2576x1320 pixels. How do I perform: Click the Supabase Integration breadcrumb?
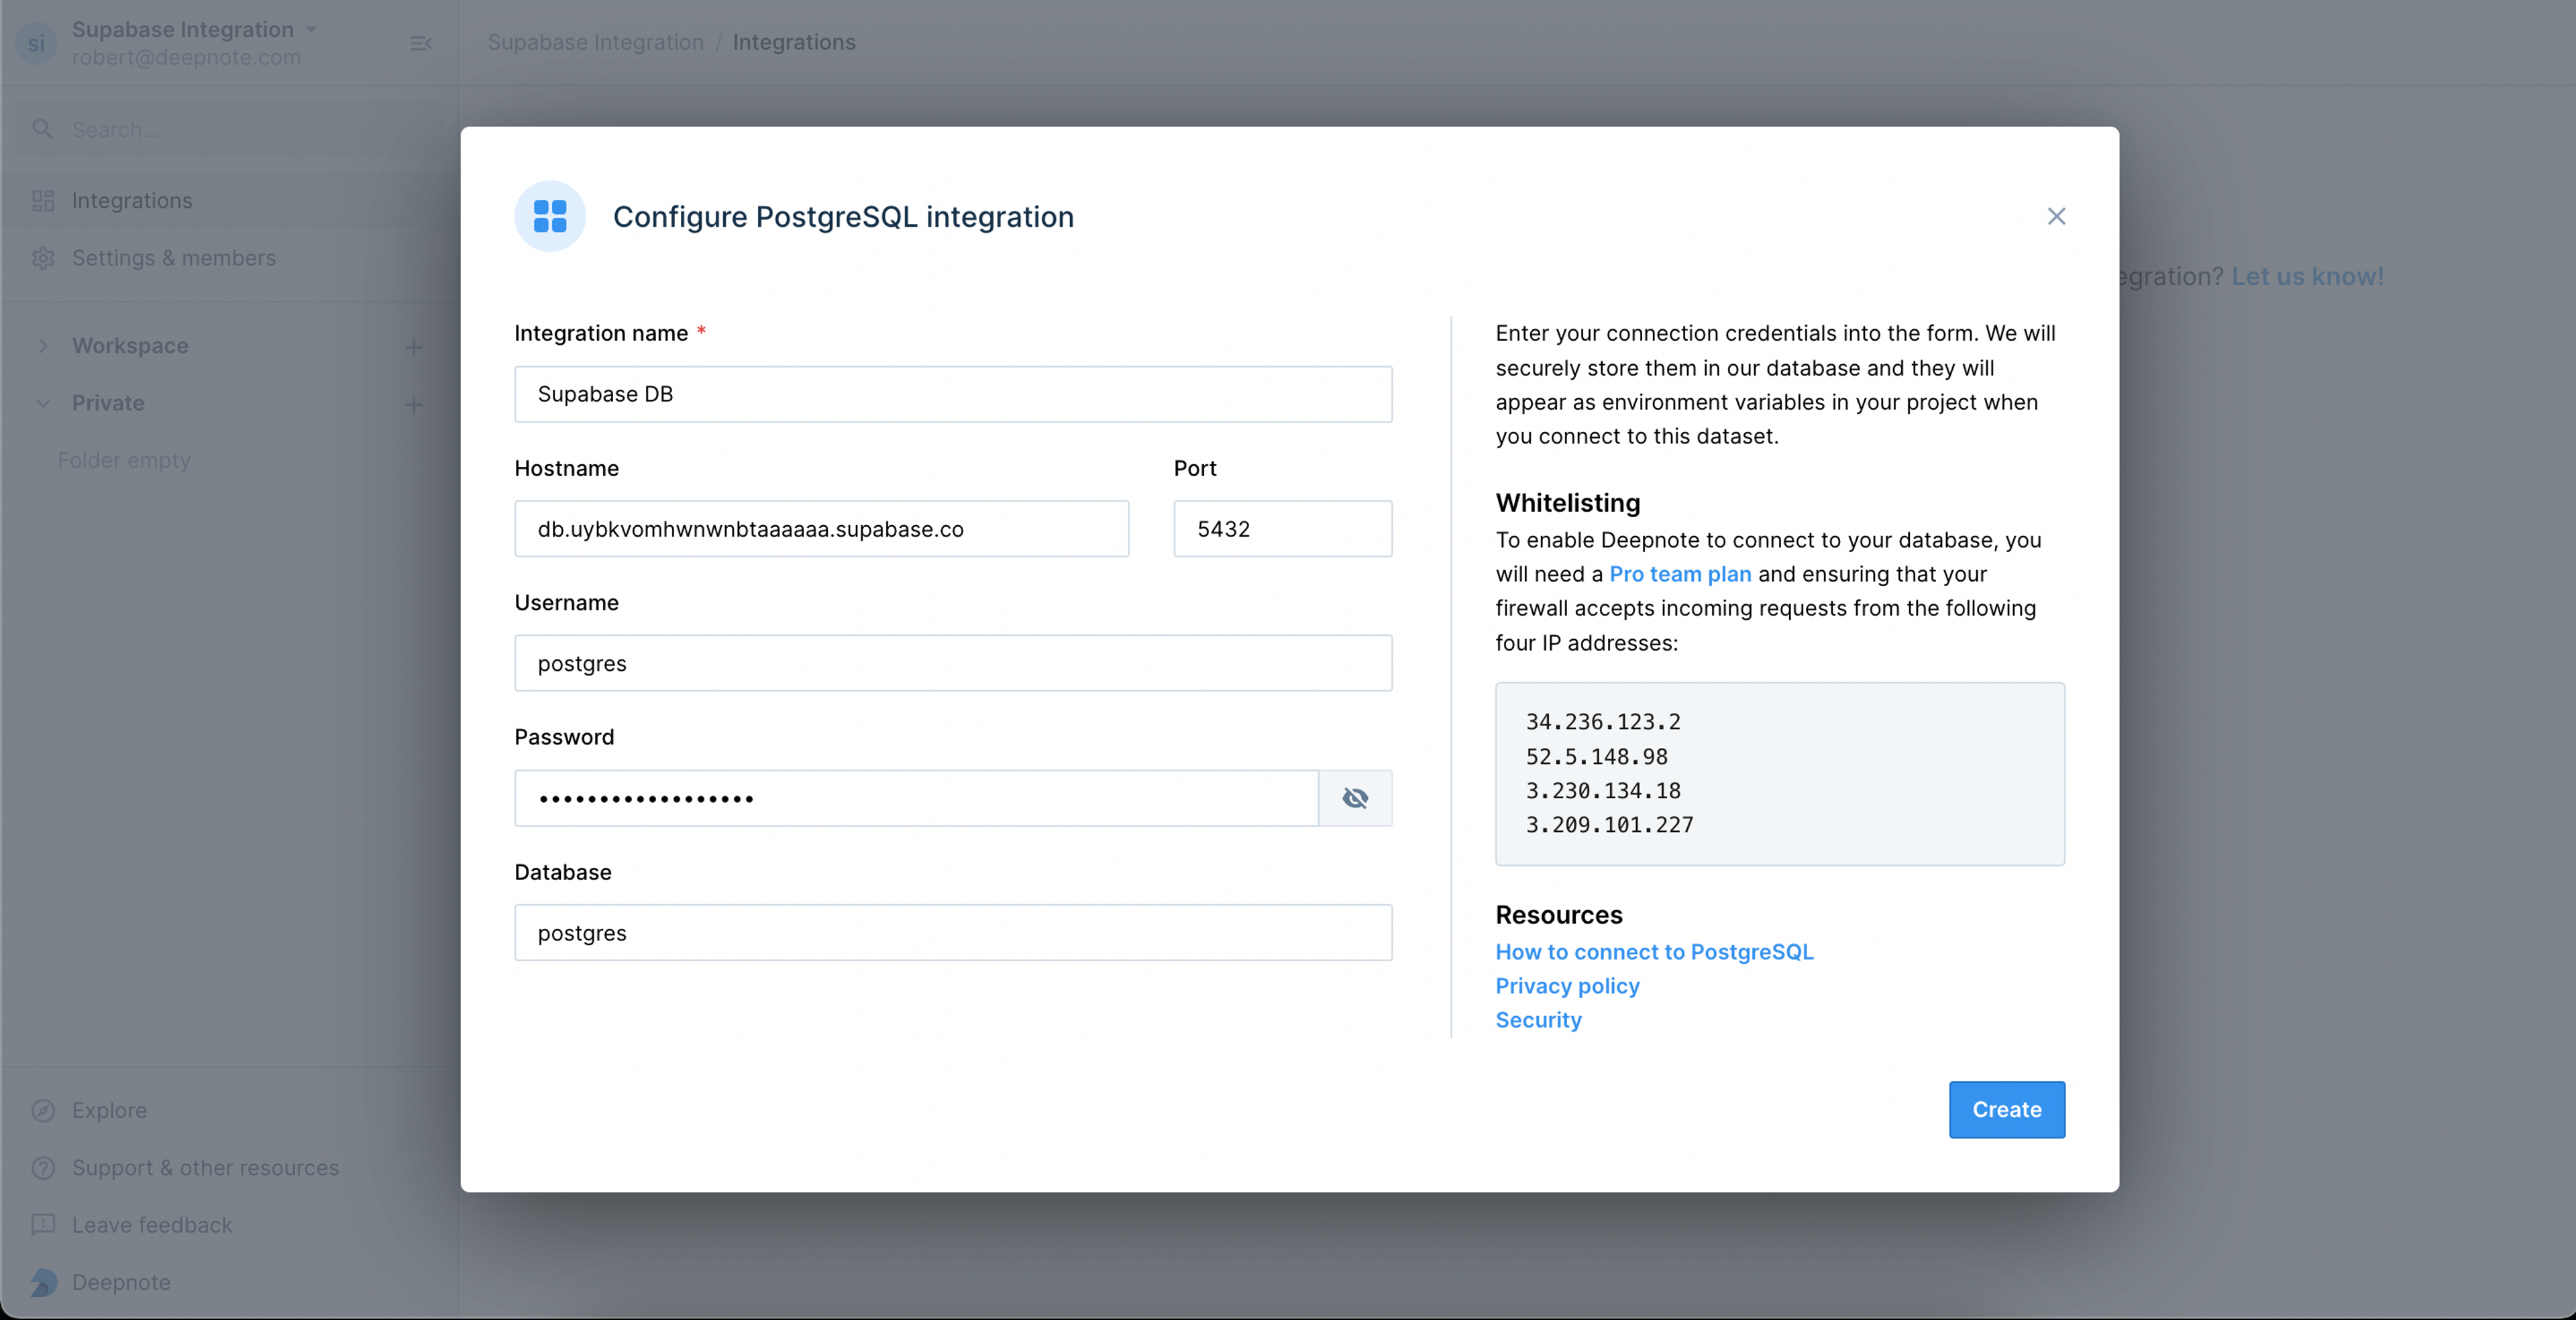[x=595, y=42]
